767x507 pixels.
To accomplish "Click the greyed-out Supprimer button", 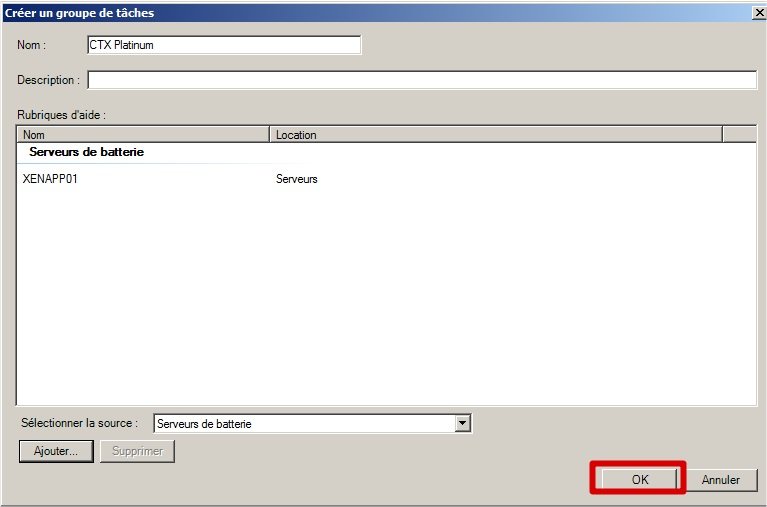I will pos(138,451).
